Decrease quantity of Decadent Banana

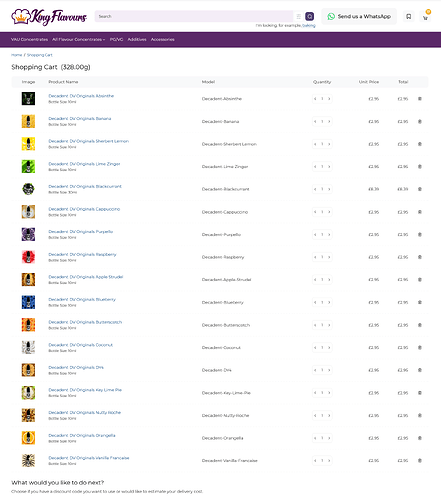(x=315, y=121)
